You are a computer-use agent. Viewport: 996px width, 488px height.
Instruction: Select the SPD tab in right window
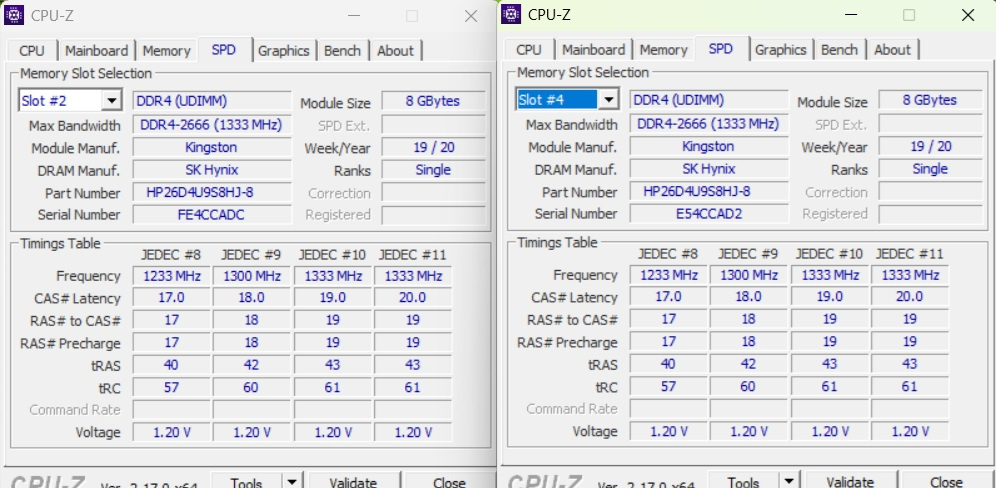click(x=721, y=48)
